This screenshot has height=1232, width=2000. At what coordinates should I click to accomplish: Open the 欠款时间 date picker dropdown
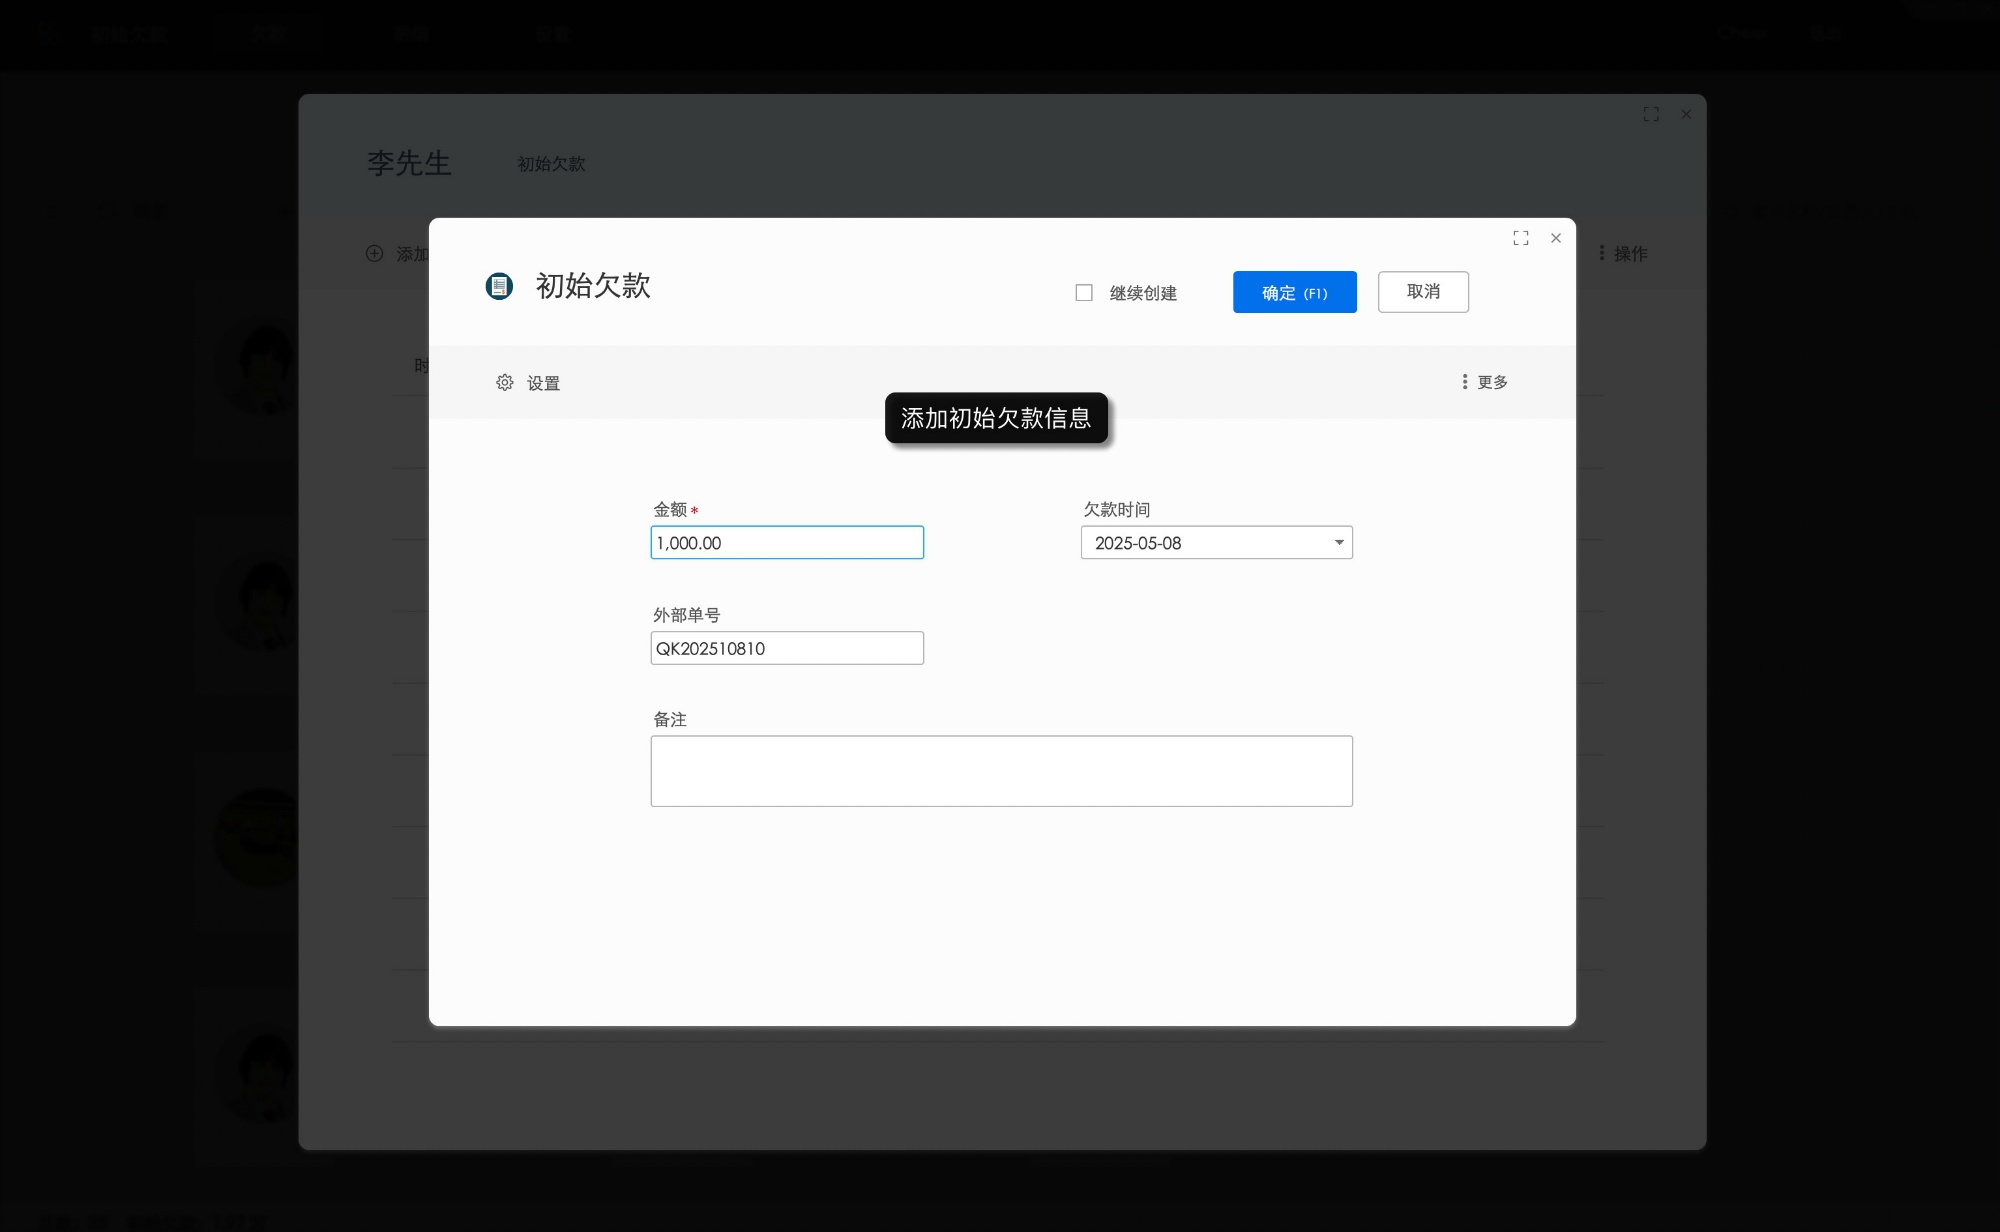coord(1338,542)
